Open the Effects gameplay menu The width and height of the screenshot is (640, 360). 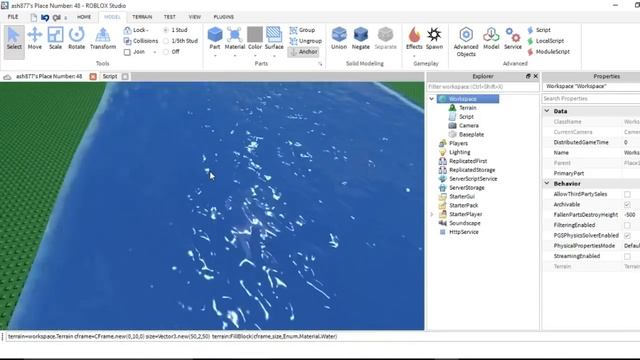click(x=414, y=39)
